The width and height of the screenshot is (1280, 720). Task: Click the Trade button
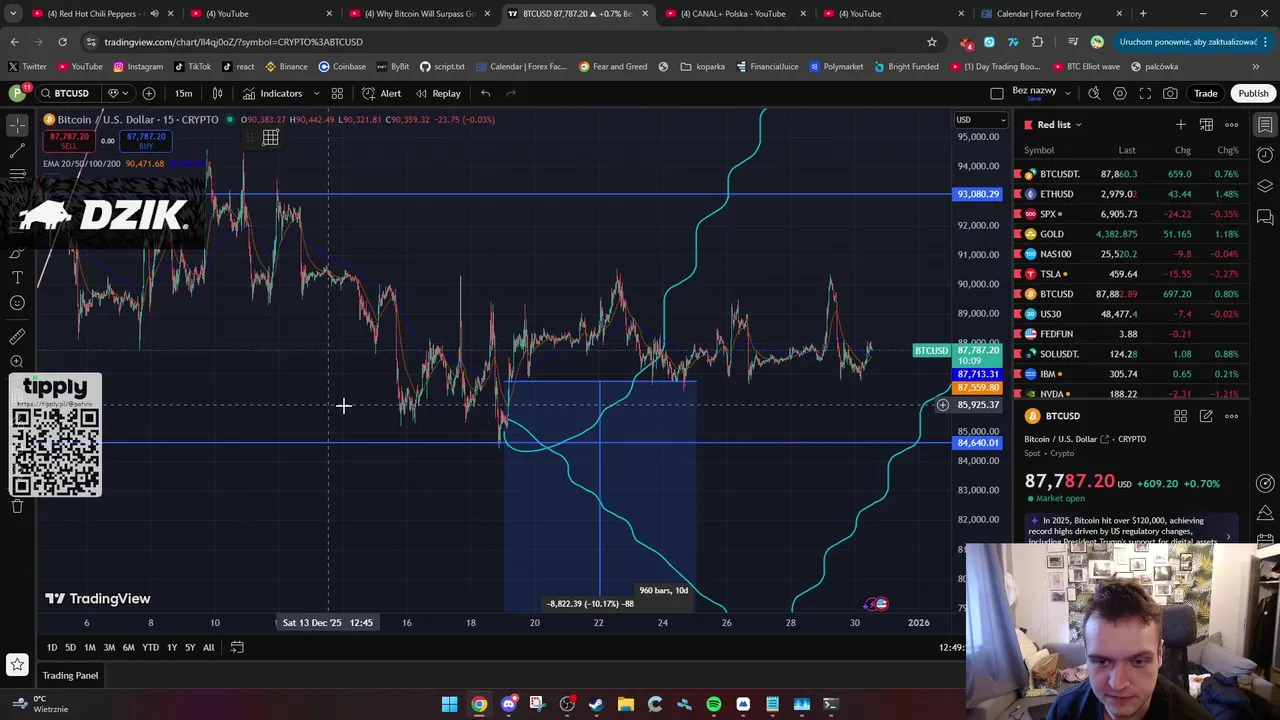click(1205, 93)
